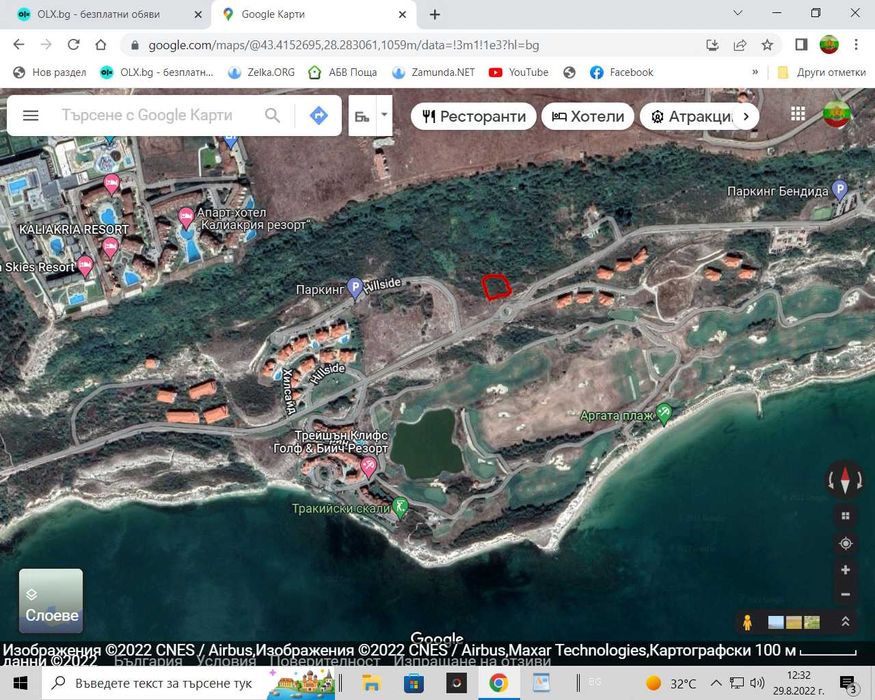Image resolution: width=875 pixels, height=700 pixels.
Task: Open the АБВ Поща bookmark
Action: coord(343,72)
